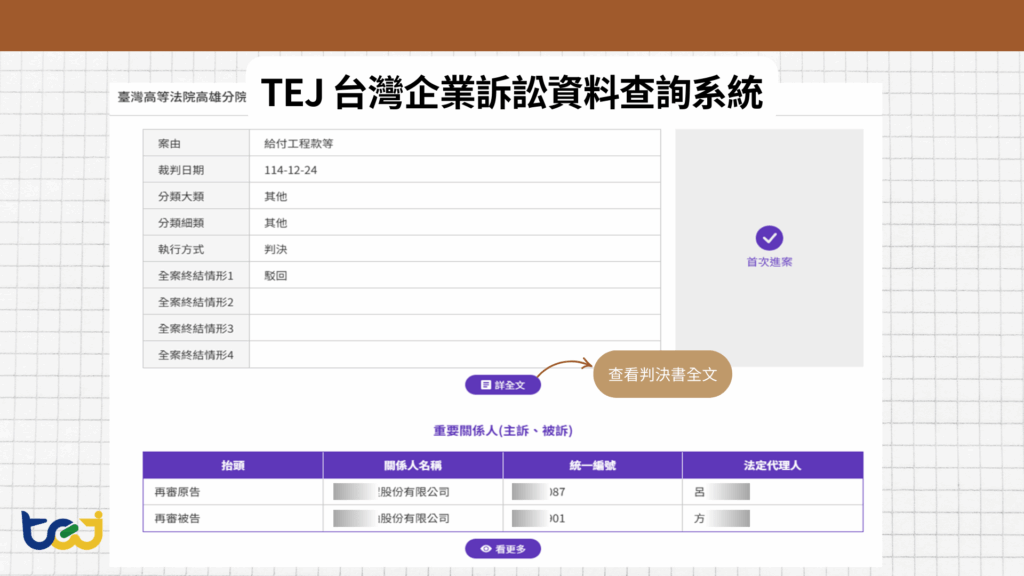
Task: Click the 給付工程款等 case reason value
Action: pos(298,143)
